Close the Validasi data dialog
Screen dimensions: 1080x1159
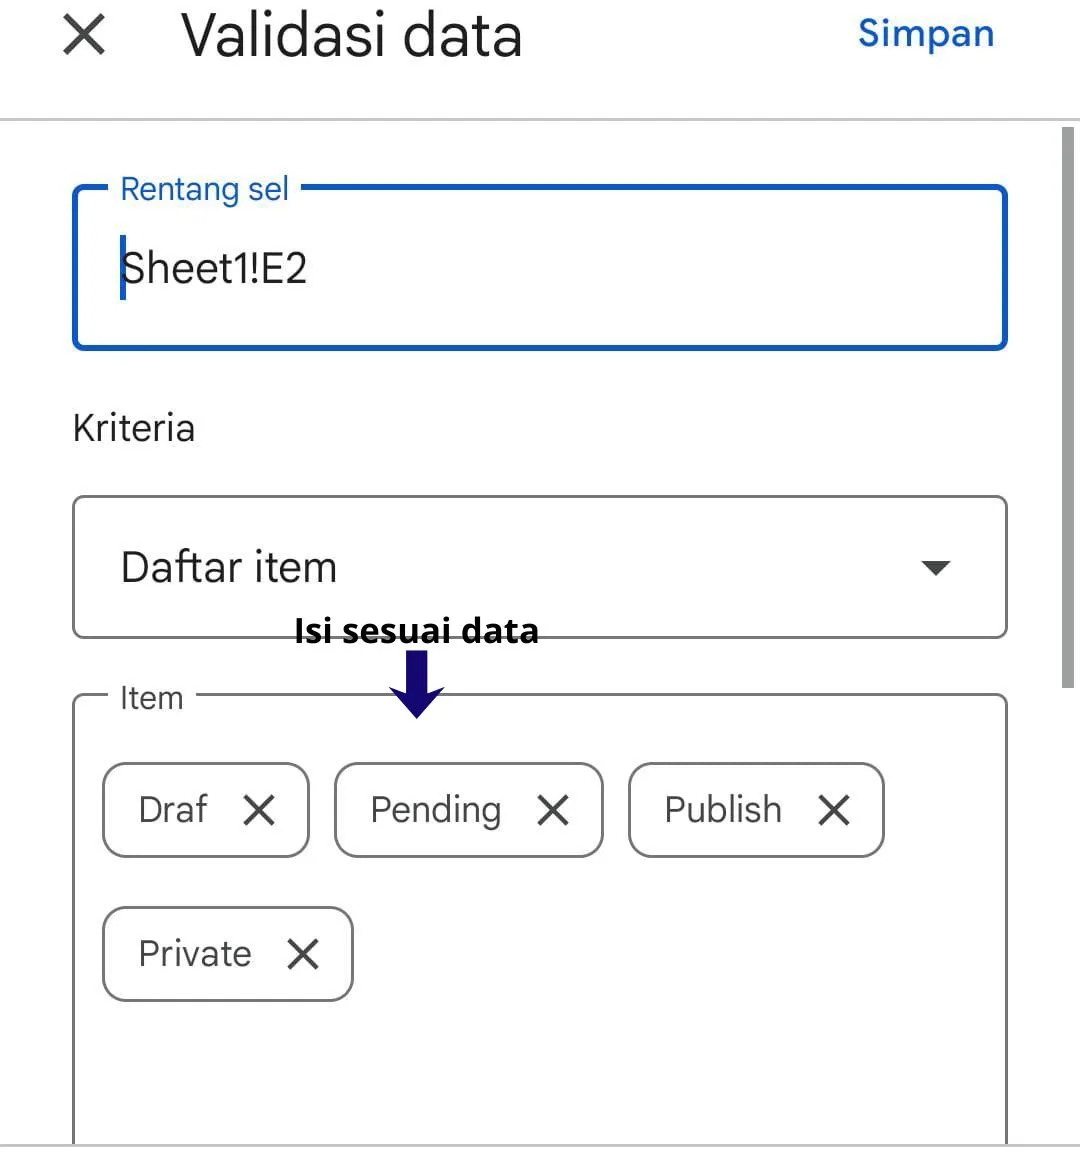(x=84, y=36)
